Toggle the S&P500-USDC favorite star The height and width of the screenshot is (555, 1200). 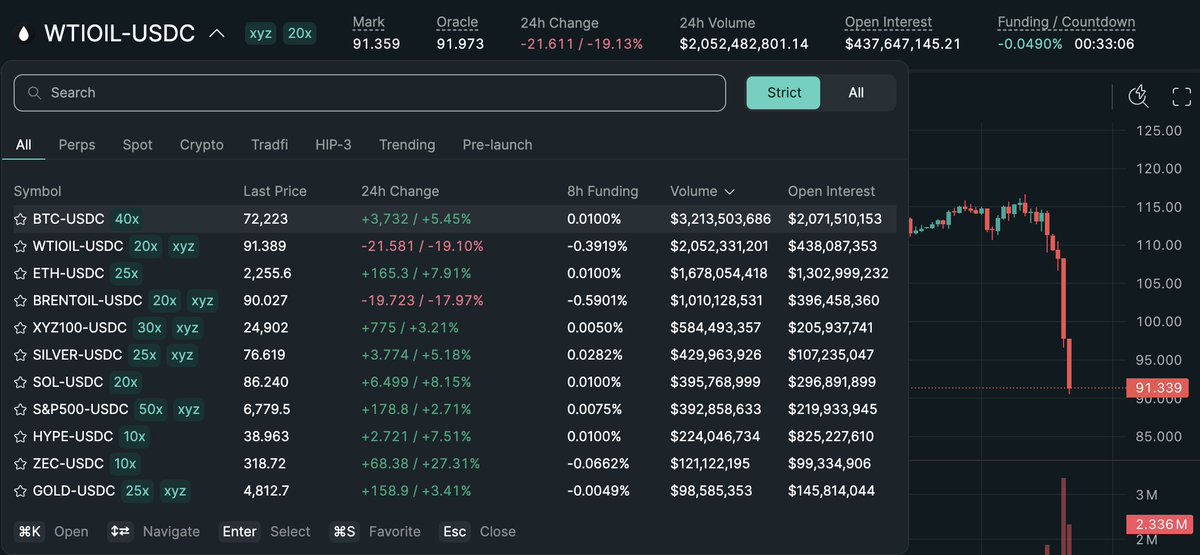[20, 409]
